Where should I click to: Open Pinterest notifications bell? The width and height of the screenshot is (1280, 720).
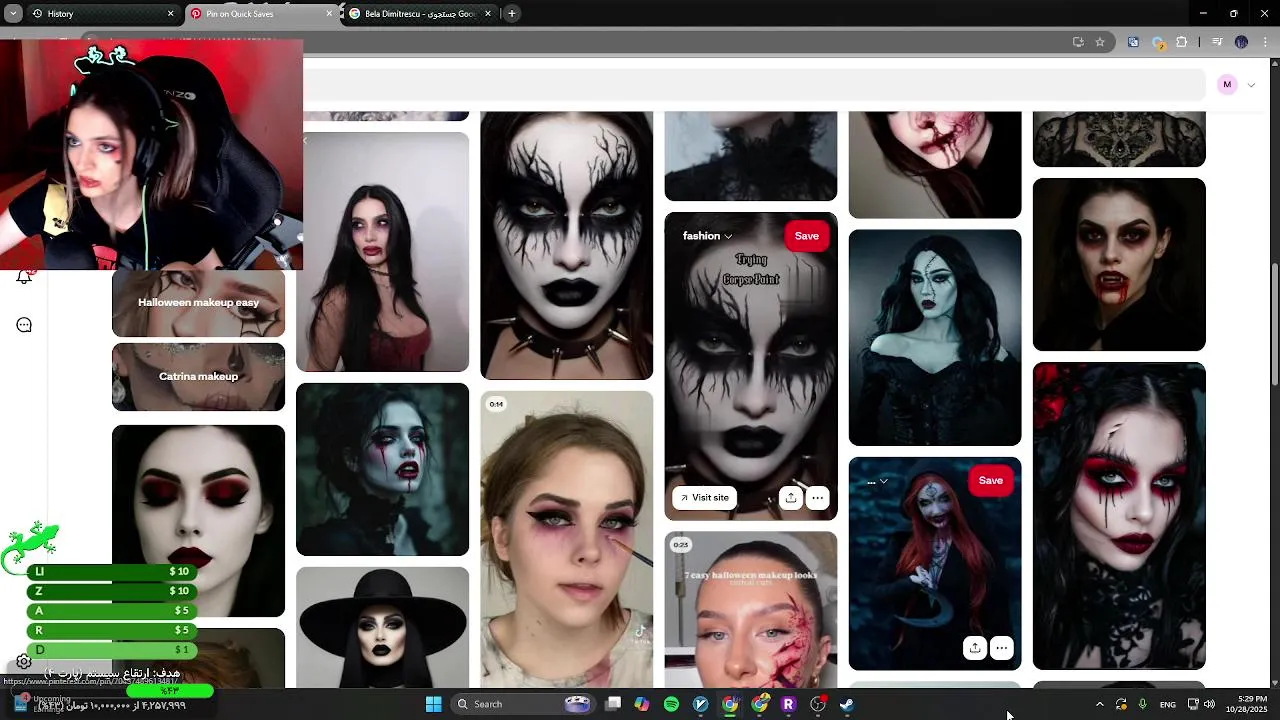pos(24,277)
